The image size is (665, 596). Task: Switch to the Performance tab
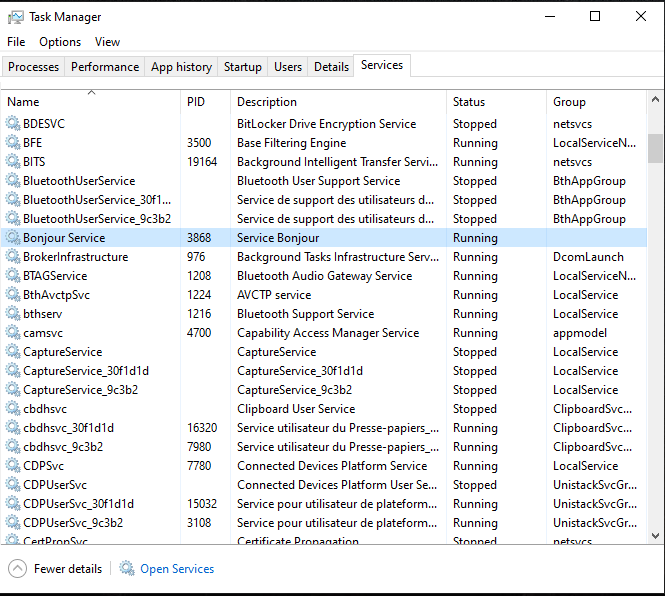click(x=105, y=67)
